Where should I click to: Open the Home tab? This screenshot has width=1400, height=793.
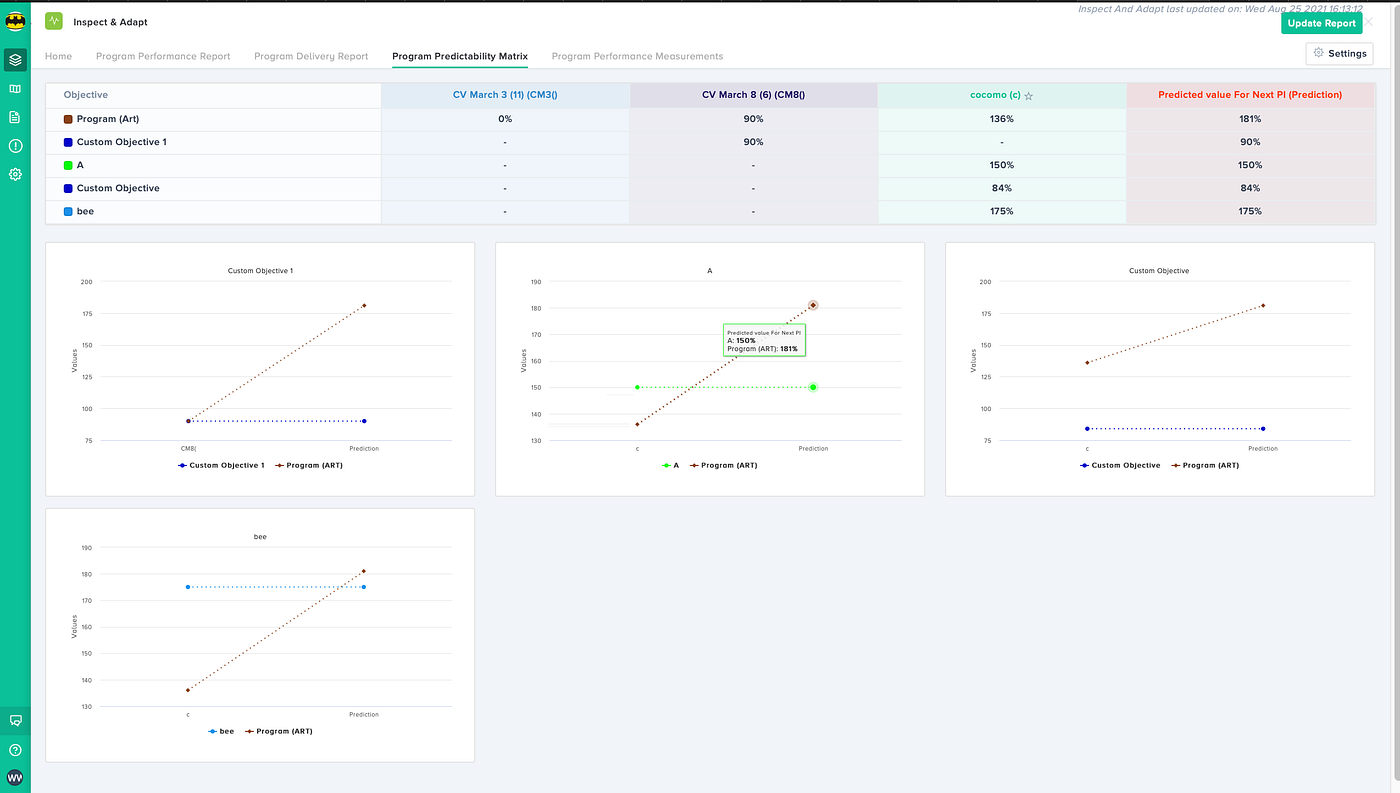click(x=58, y=55)
